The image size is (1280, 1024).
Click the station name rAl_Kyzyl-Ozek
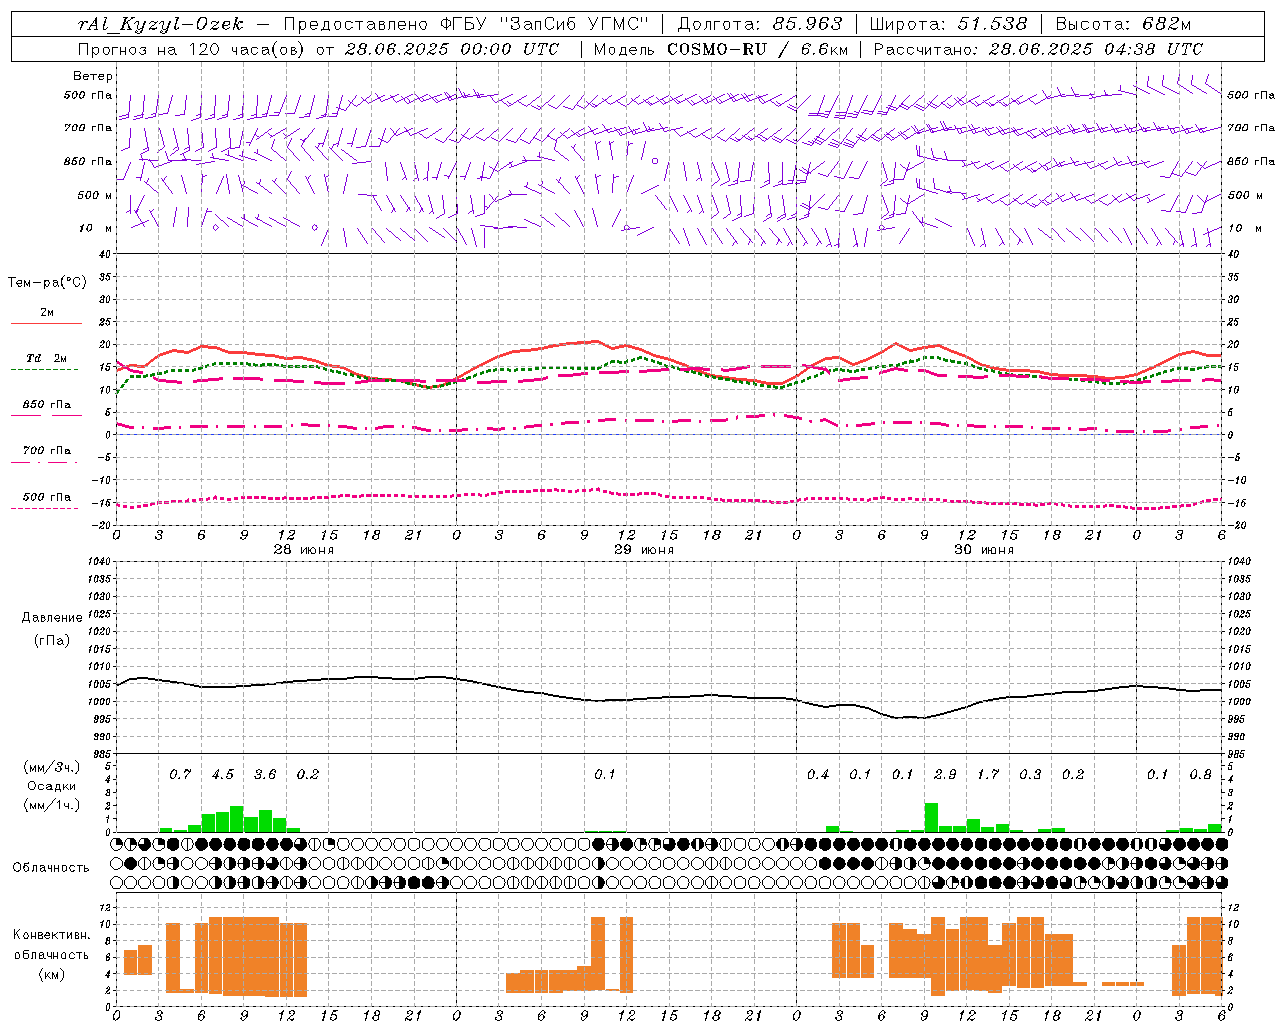[160, 24]
